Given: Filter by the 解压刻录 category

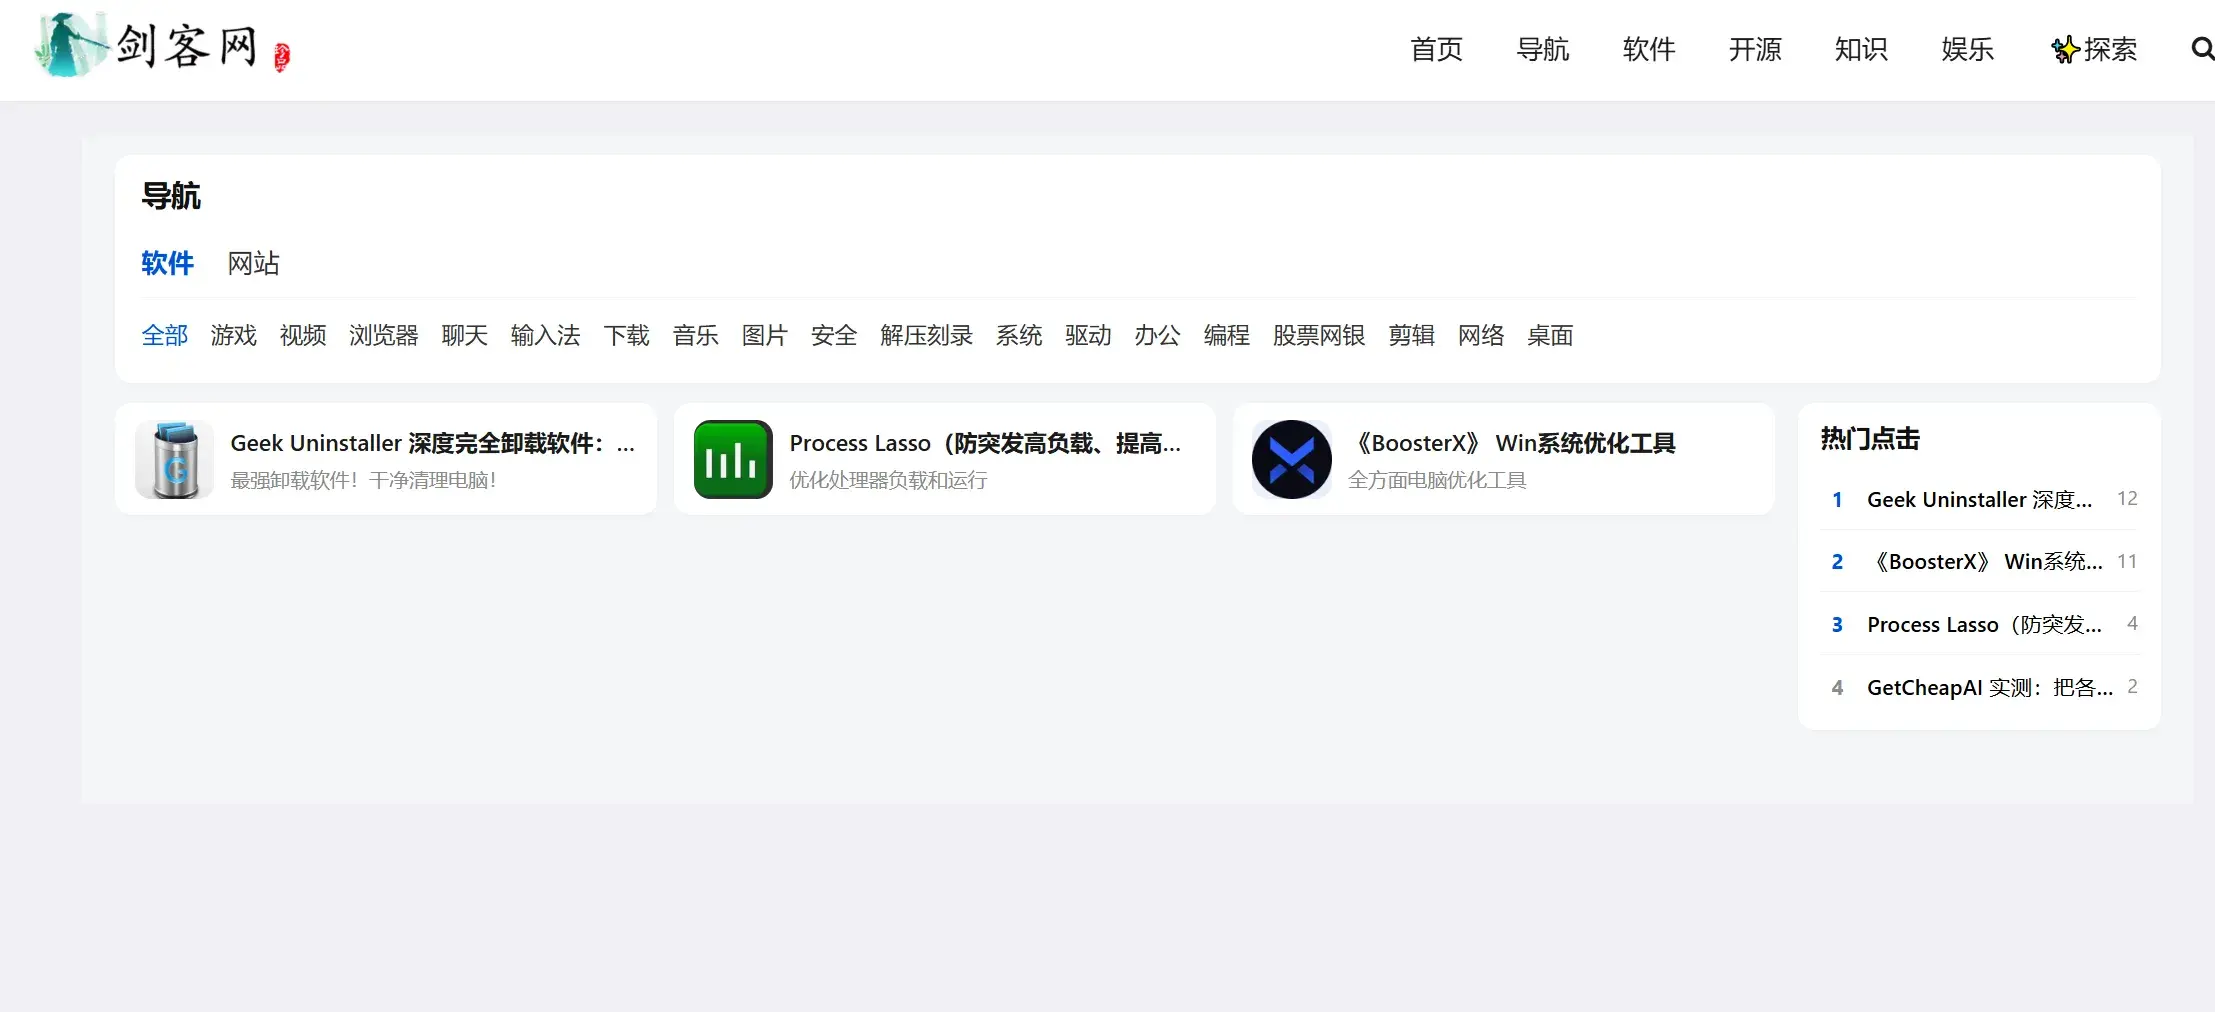Looking at the screenshot, I should [x=927, y=335].
